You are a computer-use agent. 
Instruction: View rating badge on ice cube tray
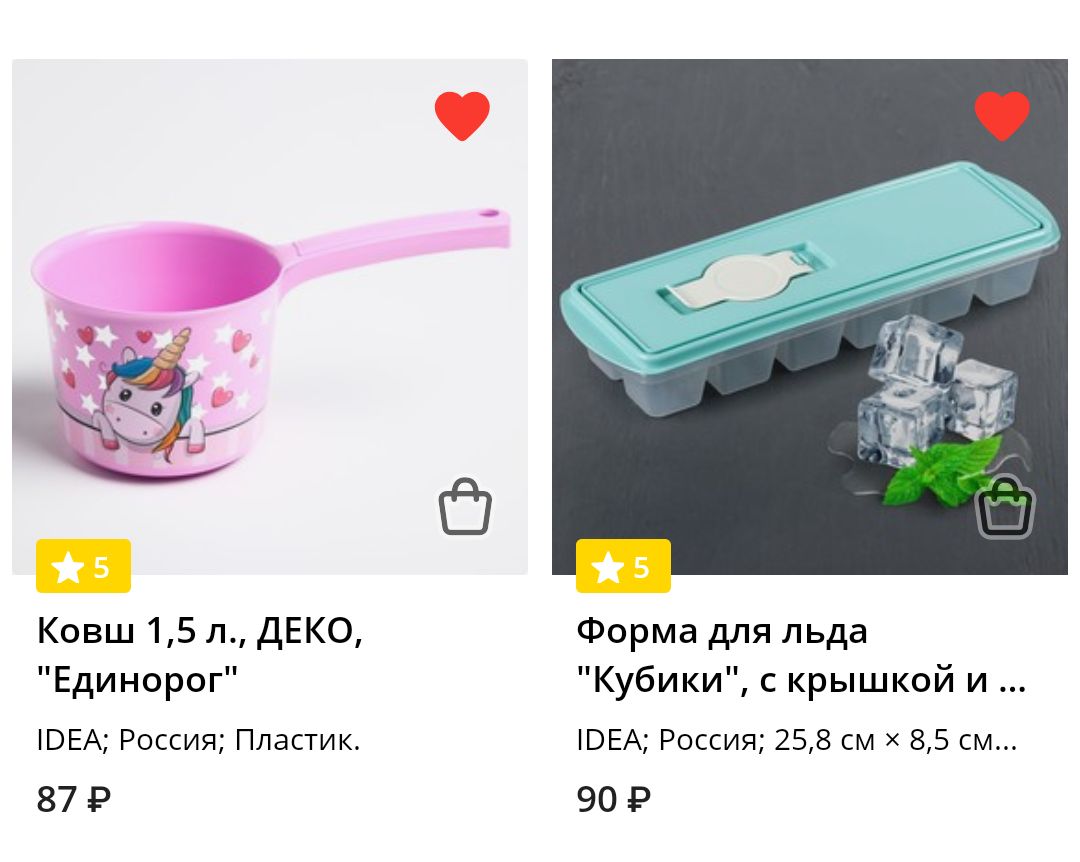[623, 566]
